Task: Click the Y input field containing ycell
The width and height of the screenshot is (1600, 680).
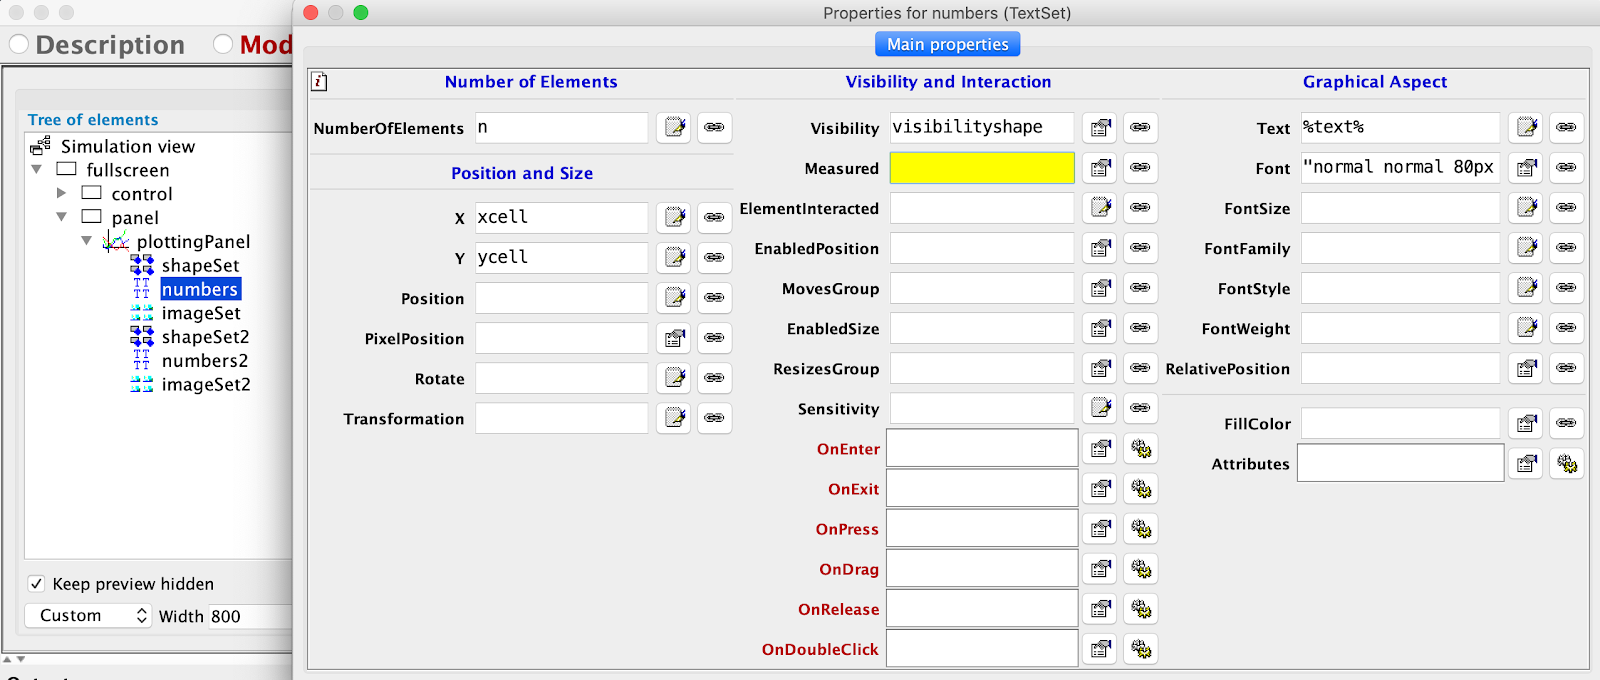Action: [561, 257]
